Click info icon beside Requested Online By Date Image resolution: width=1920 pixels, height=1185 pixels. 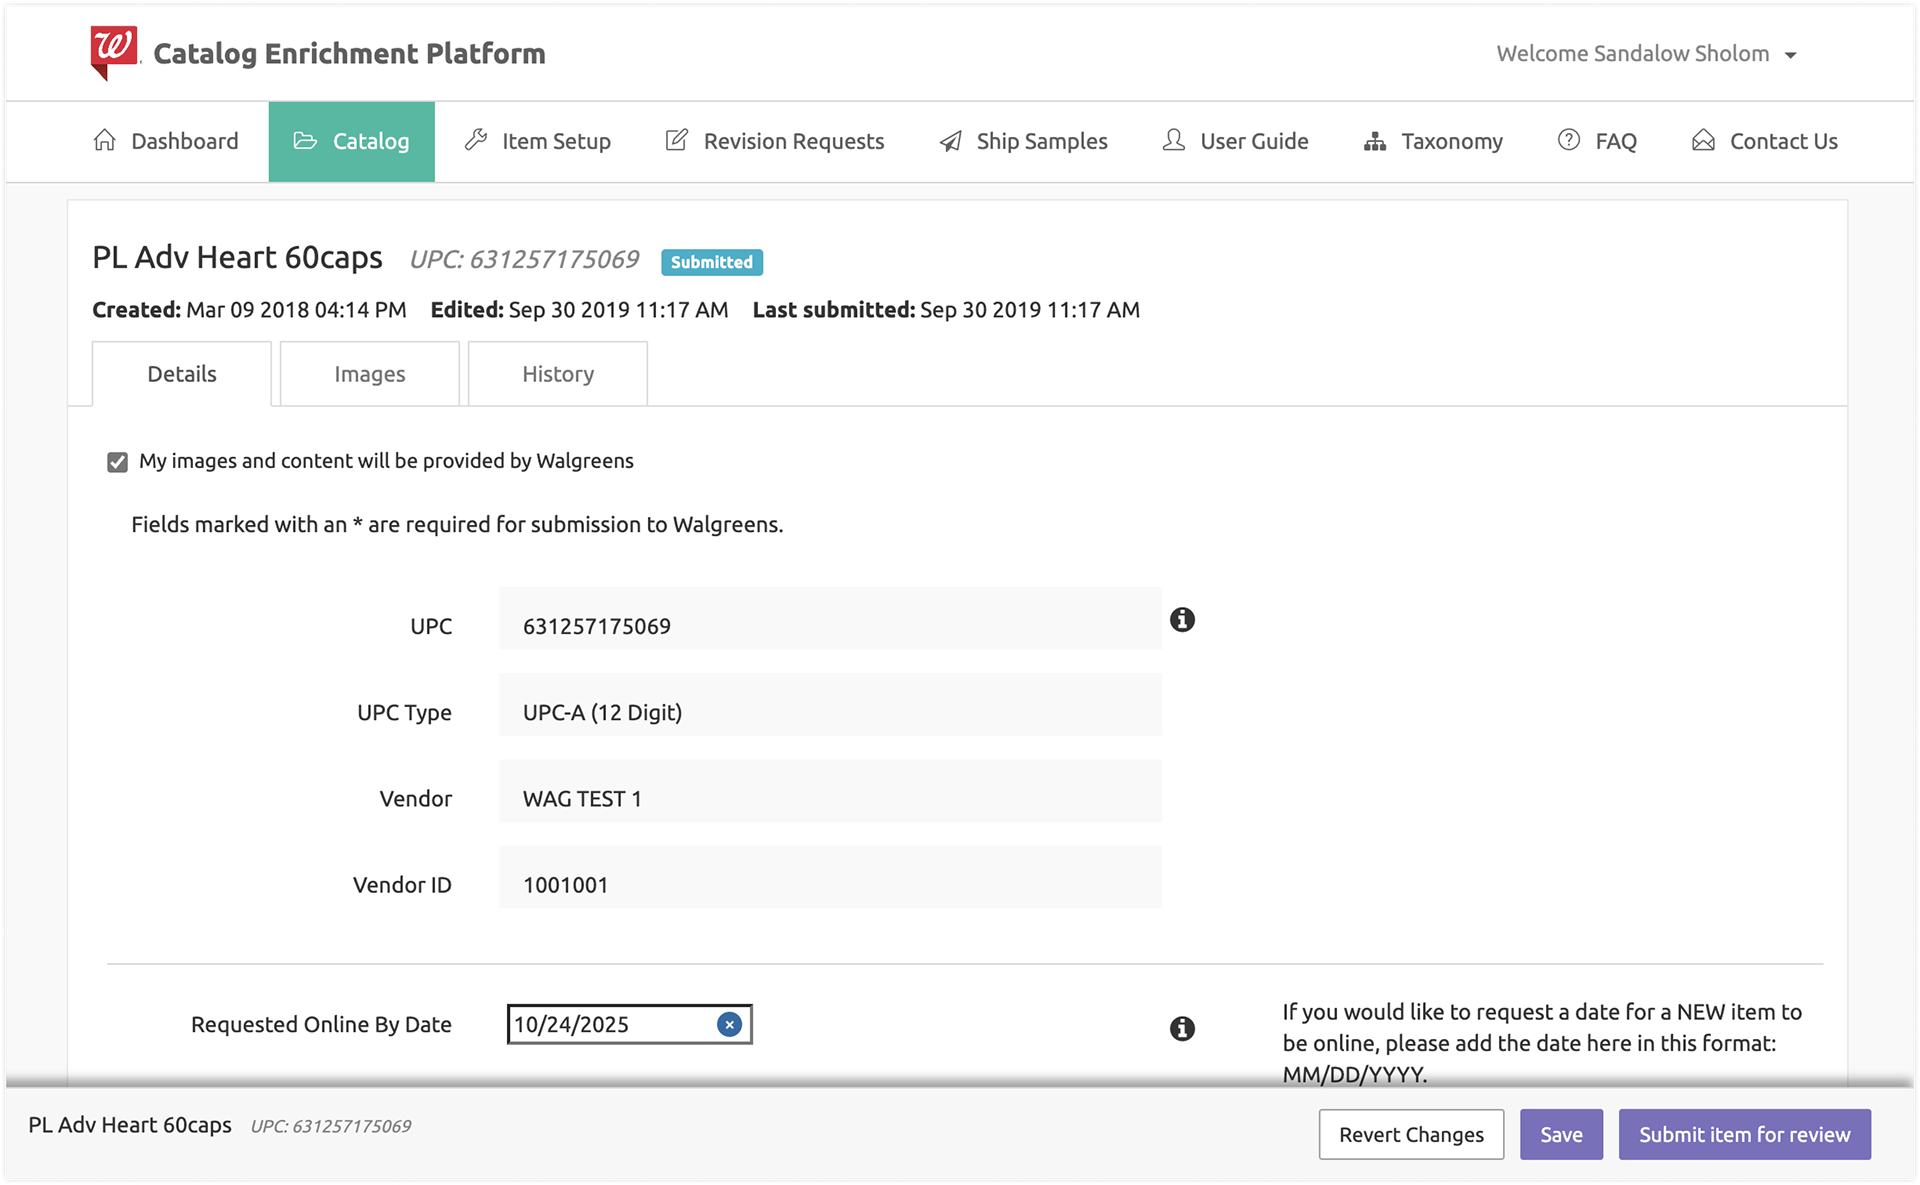click(x=1182, y=1028)
